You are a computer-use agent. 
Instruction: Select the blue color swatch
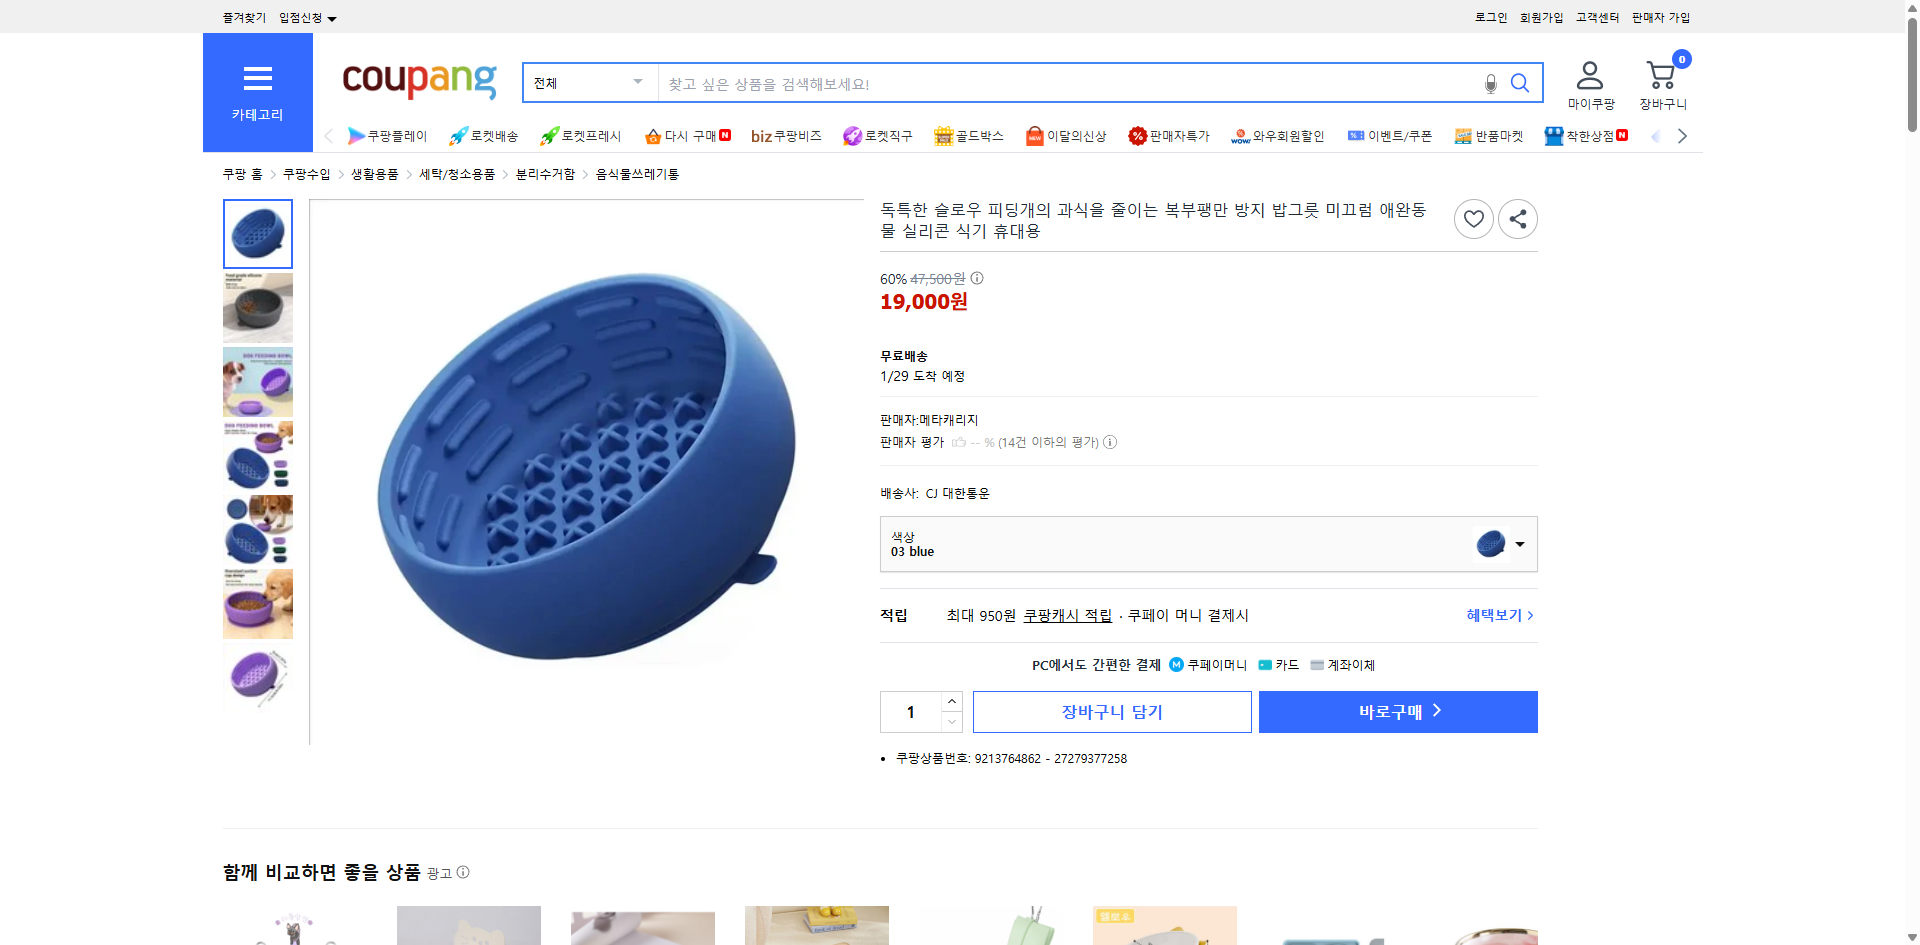pyautogui.click(x=1489, y=544)
